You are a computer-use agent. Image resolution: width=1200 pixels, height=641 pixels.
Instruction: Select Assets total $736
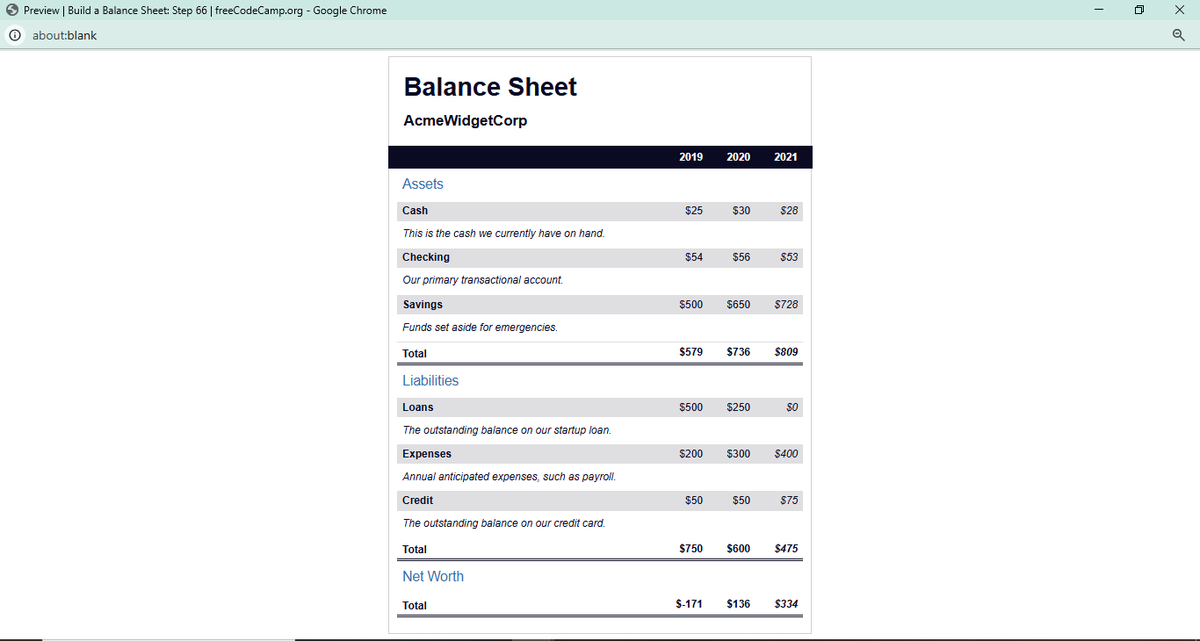[739, 352]
